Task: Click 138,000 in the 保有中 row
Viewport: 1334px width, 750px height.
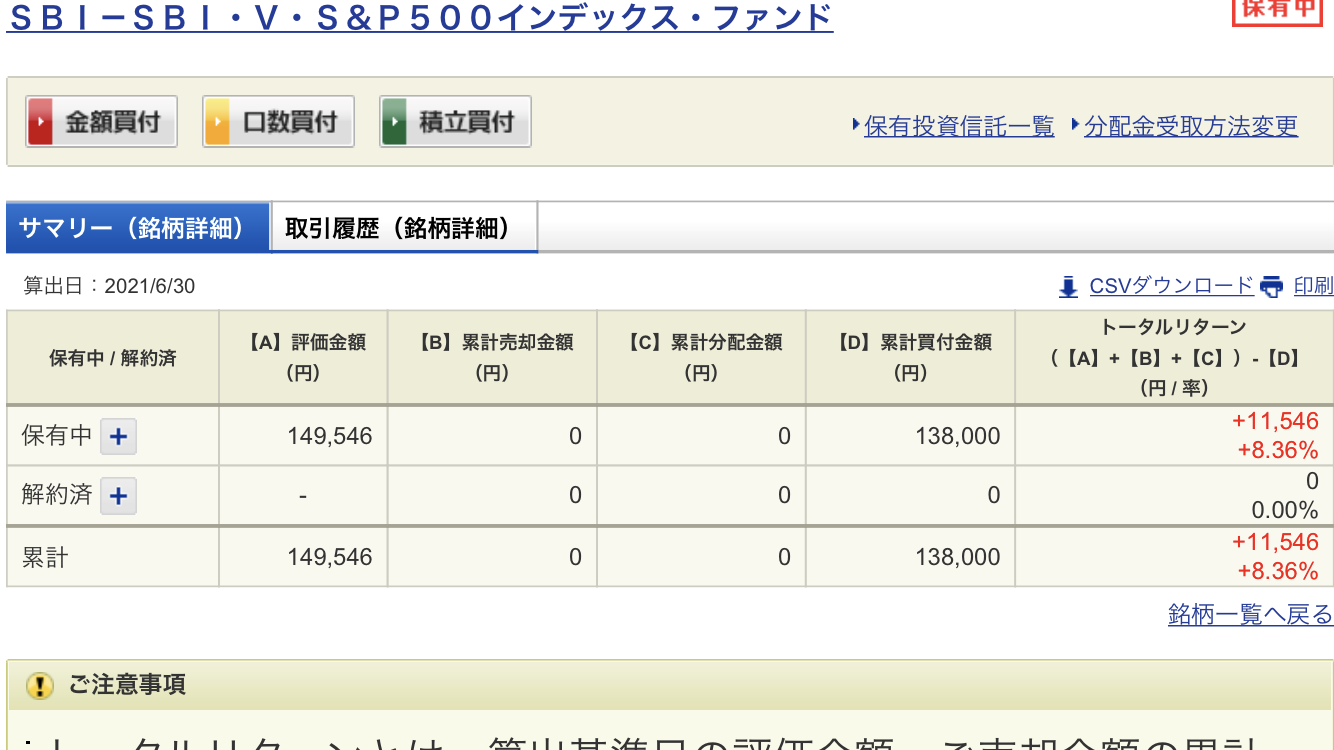Action: pyautogui.click(x=958, y=436)
